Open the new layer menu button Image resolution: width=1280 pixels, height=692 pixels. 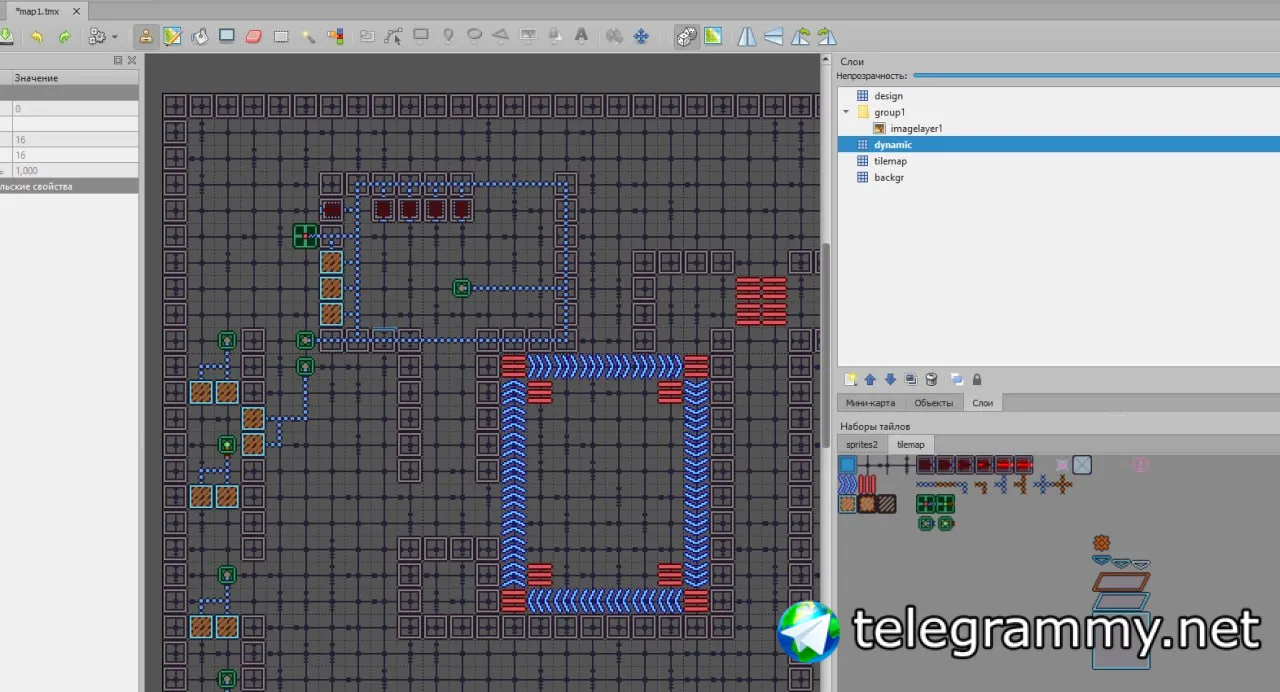pos(850,380)
